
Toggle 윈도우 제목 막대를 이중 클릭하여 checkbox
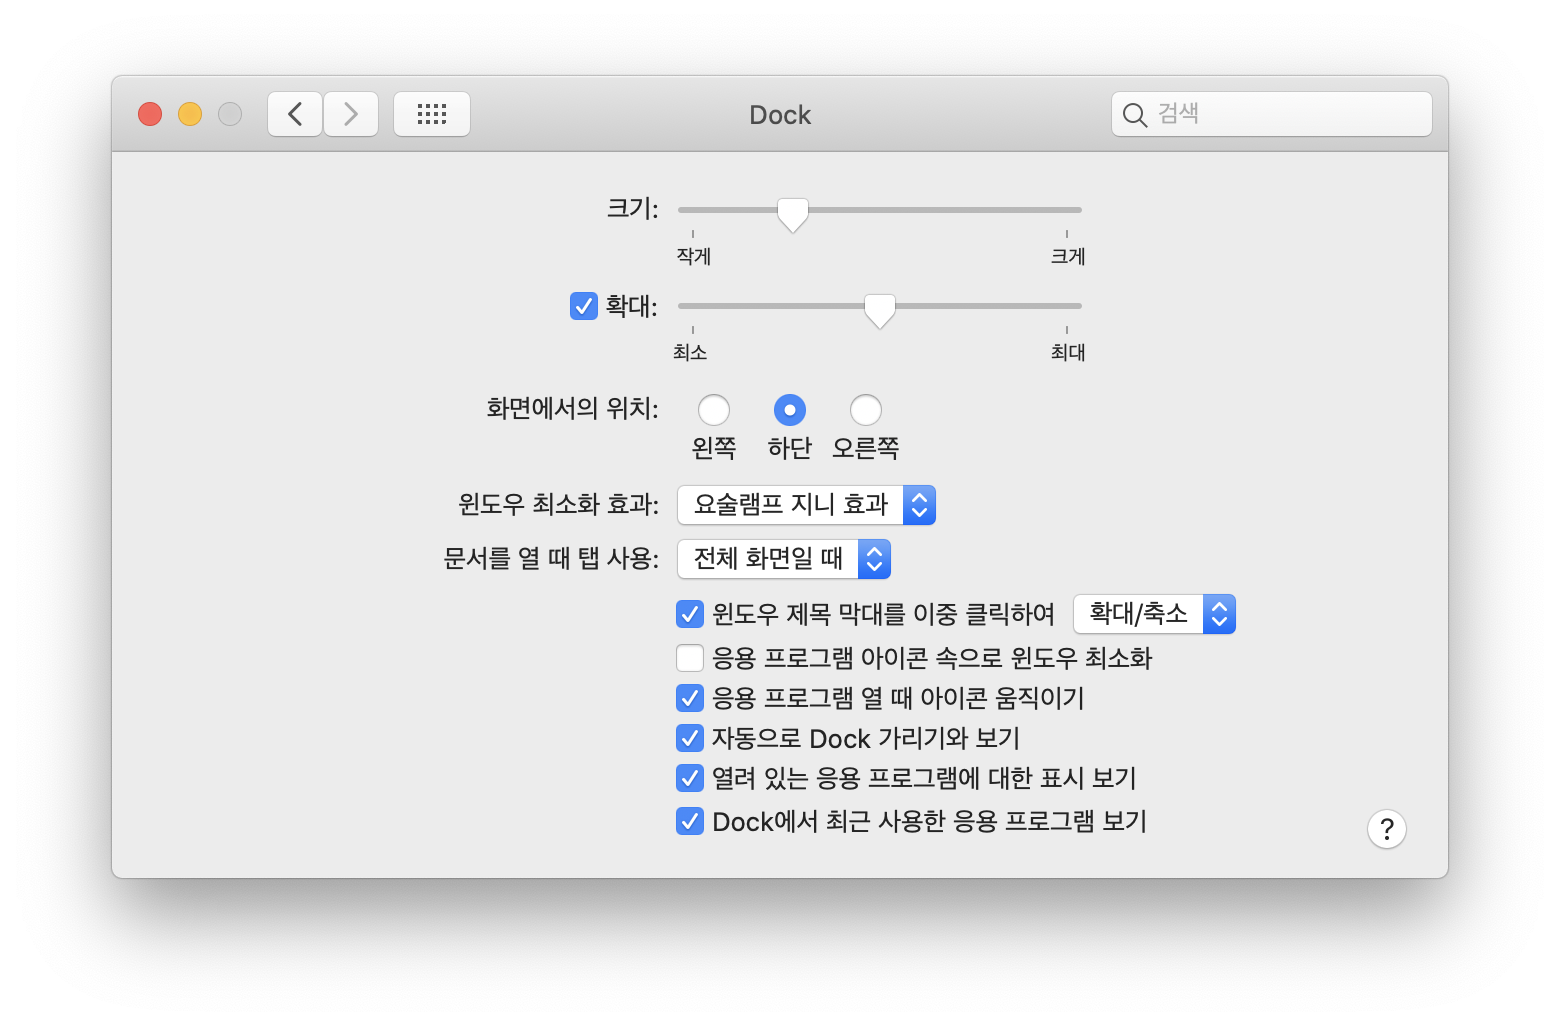click(x=690, y=614)
